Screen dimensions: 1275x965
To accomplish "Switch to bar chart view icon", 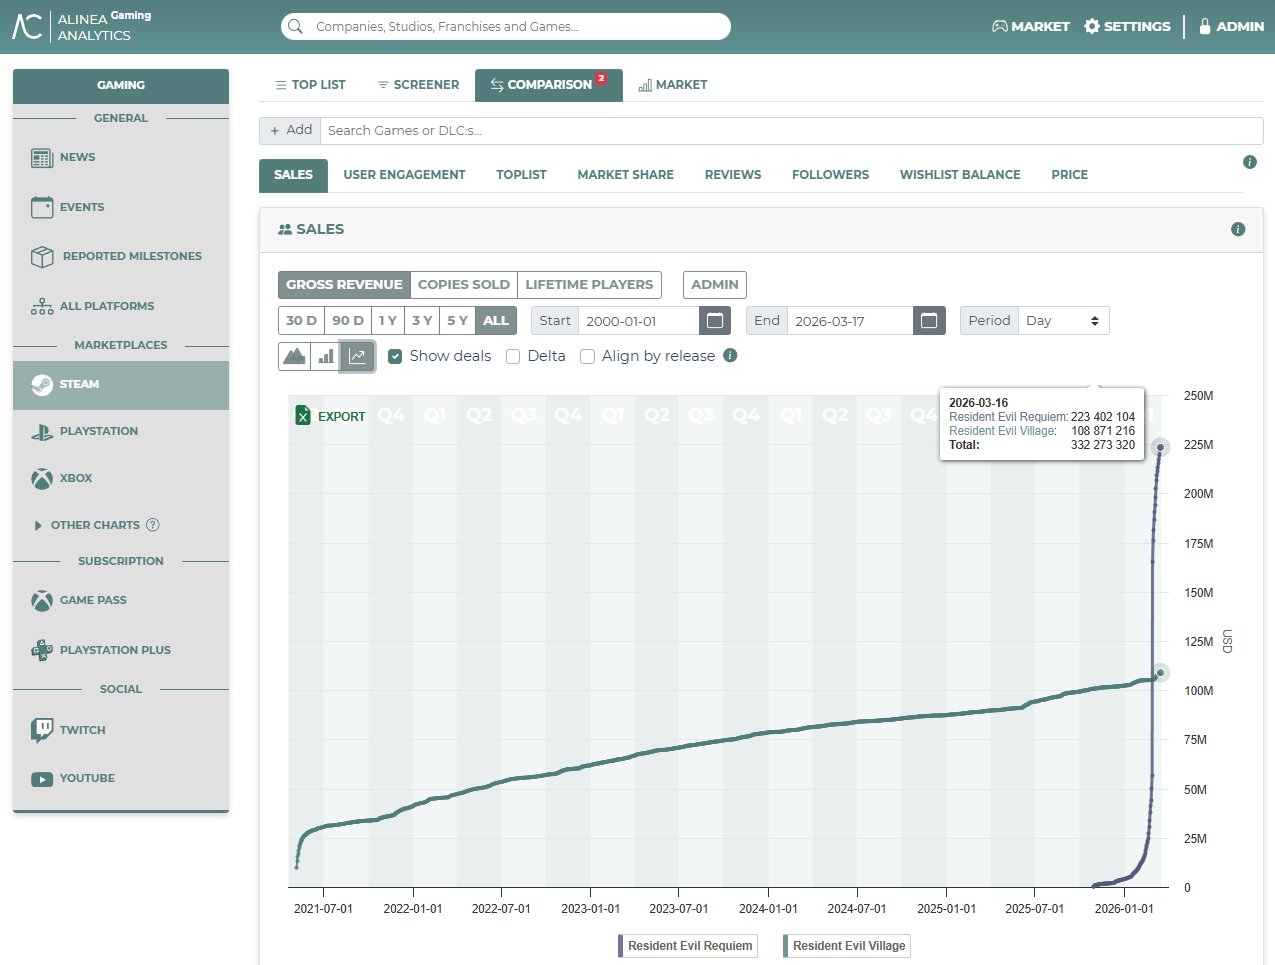I will click(326, 356).
